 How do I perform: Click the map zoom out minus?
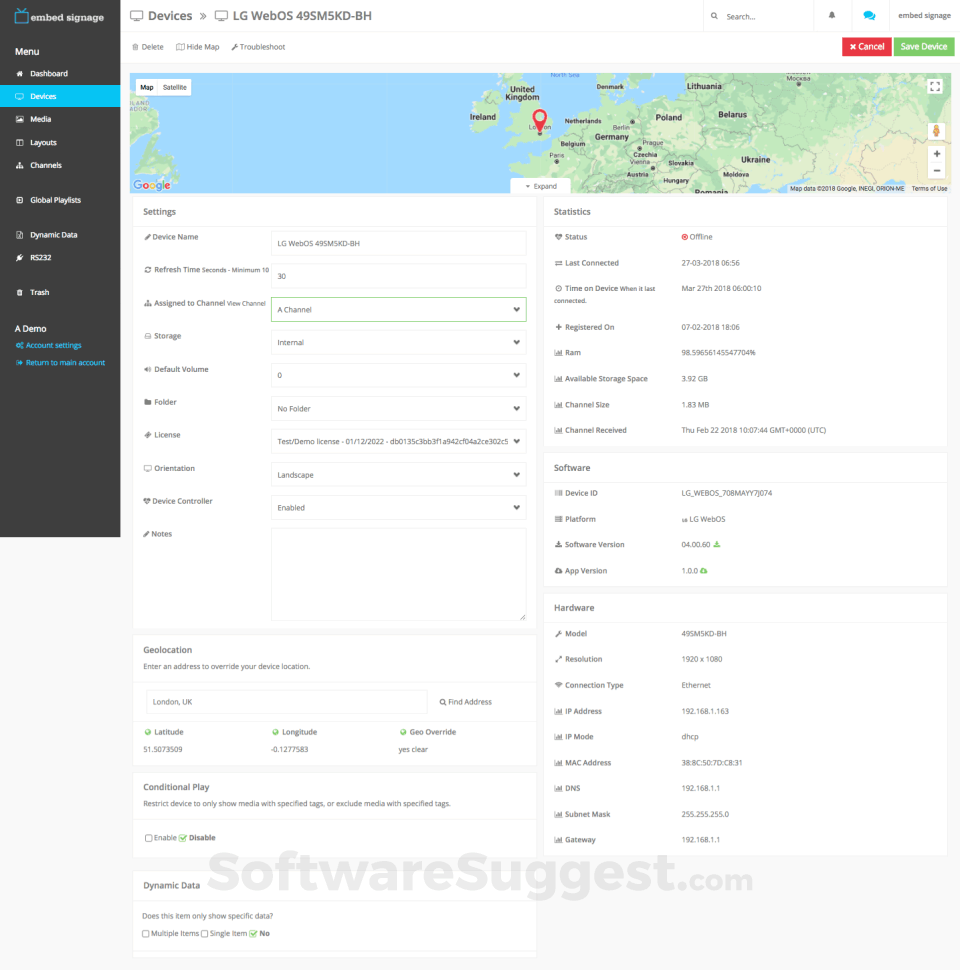pyautogui.click(x=936, y=171)
